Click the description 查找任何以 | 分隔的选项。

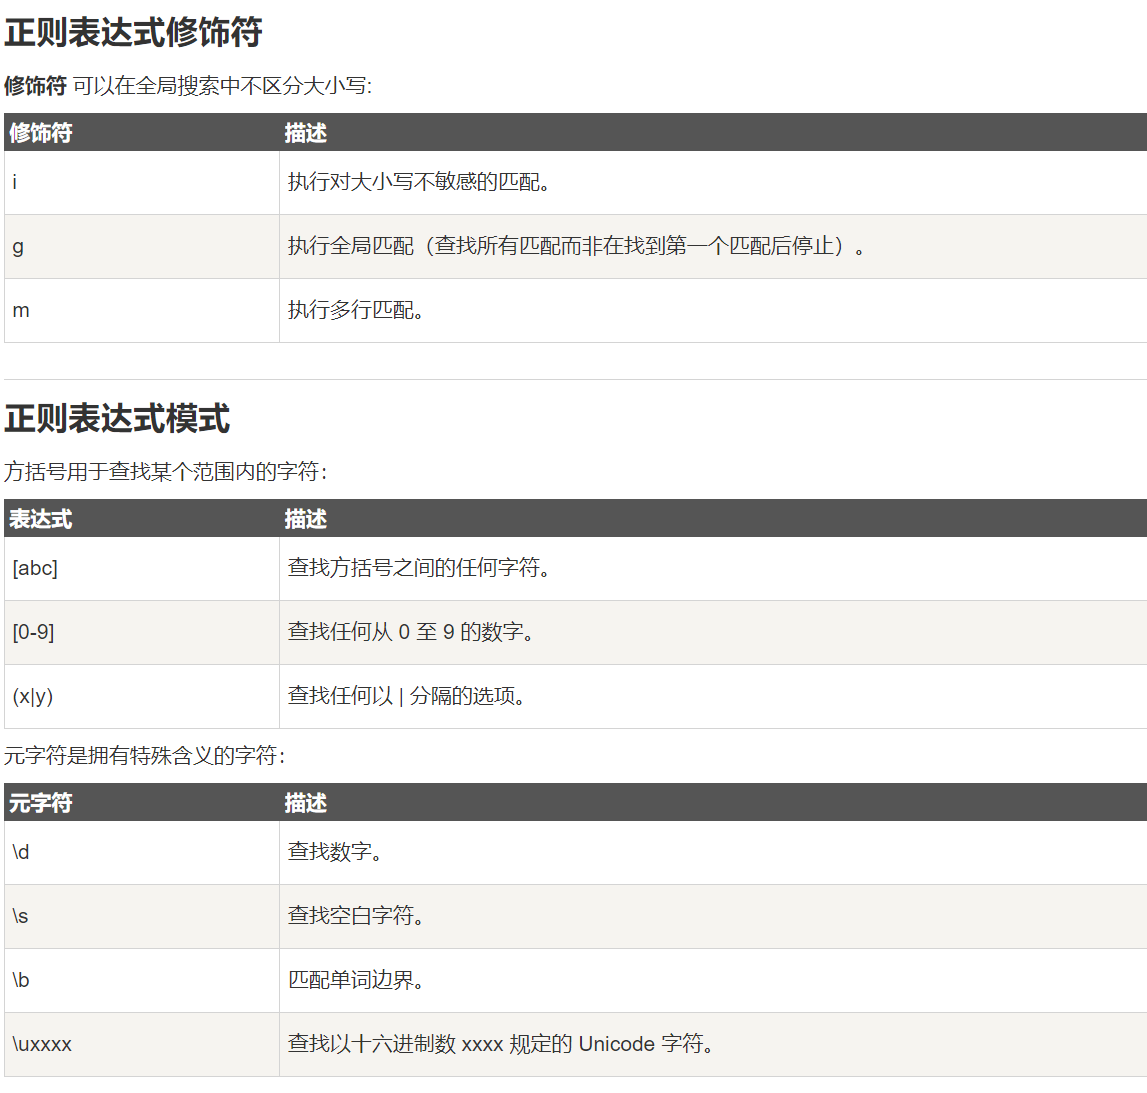407,696
